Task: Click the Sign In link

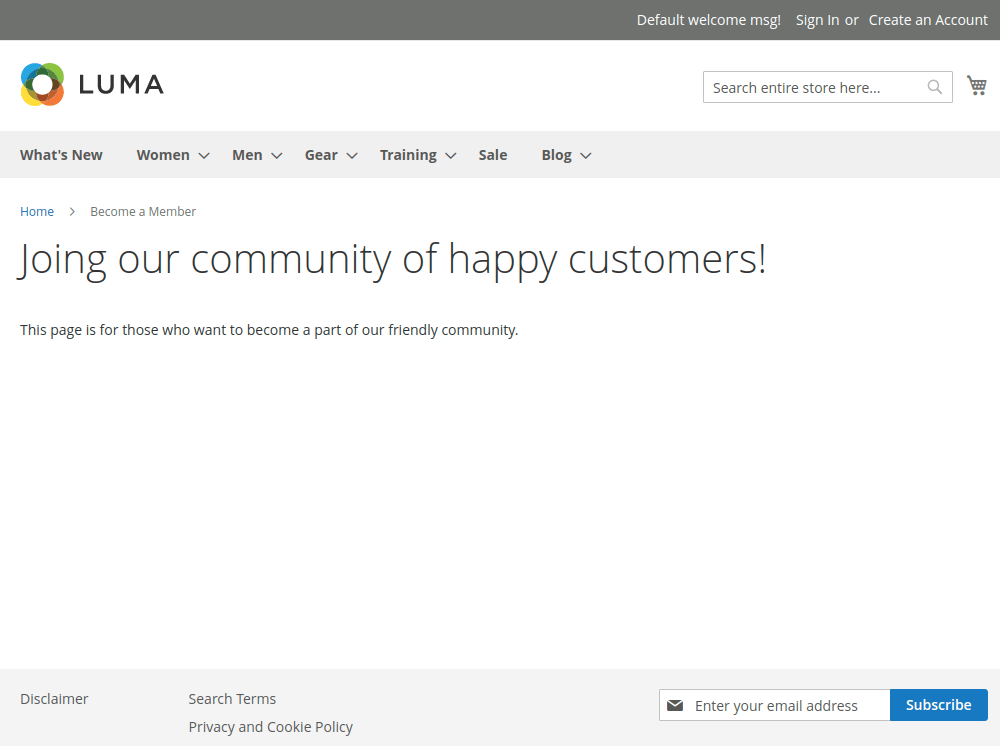Action: pyautogui.click(x=817, y=20)
